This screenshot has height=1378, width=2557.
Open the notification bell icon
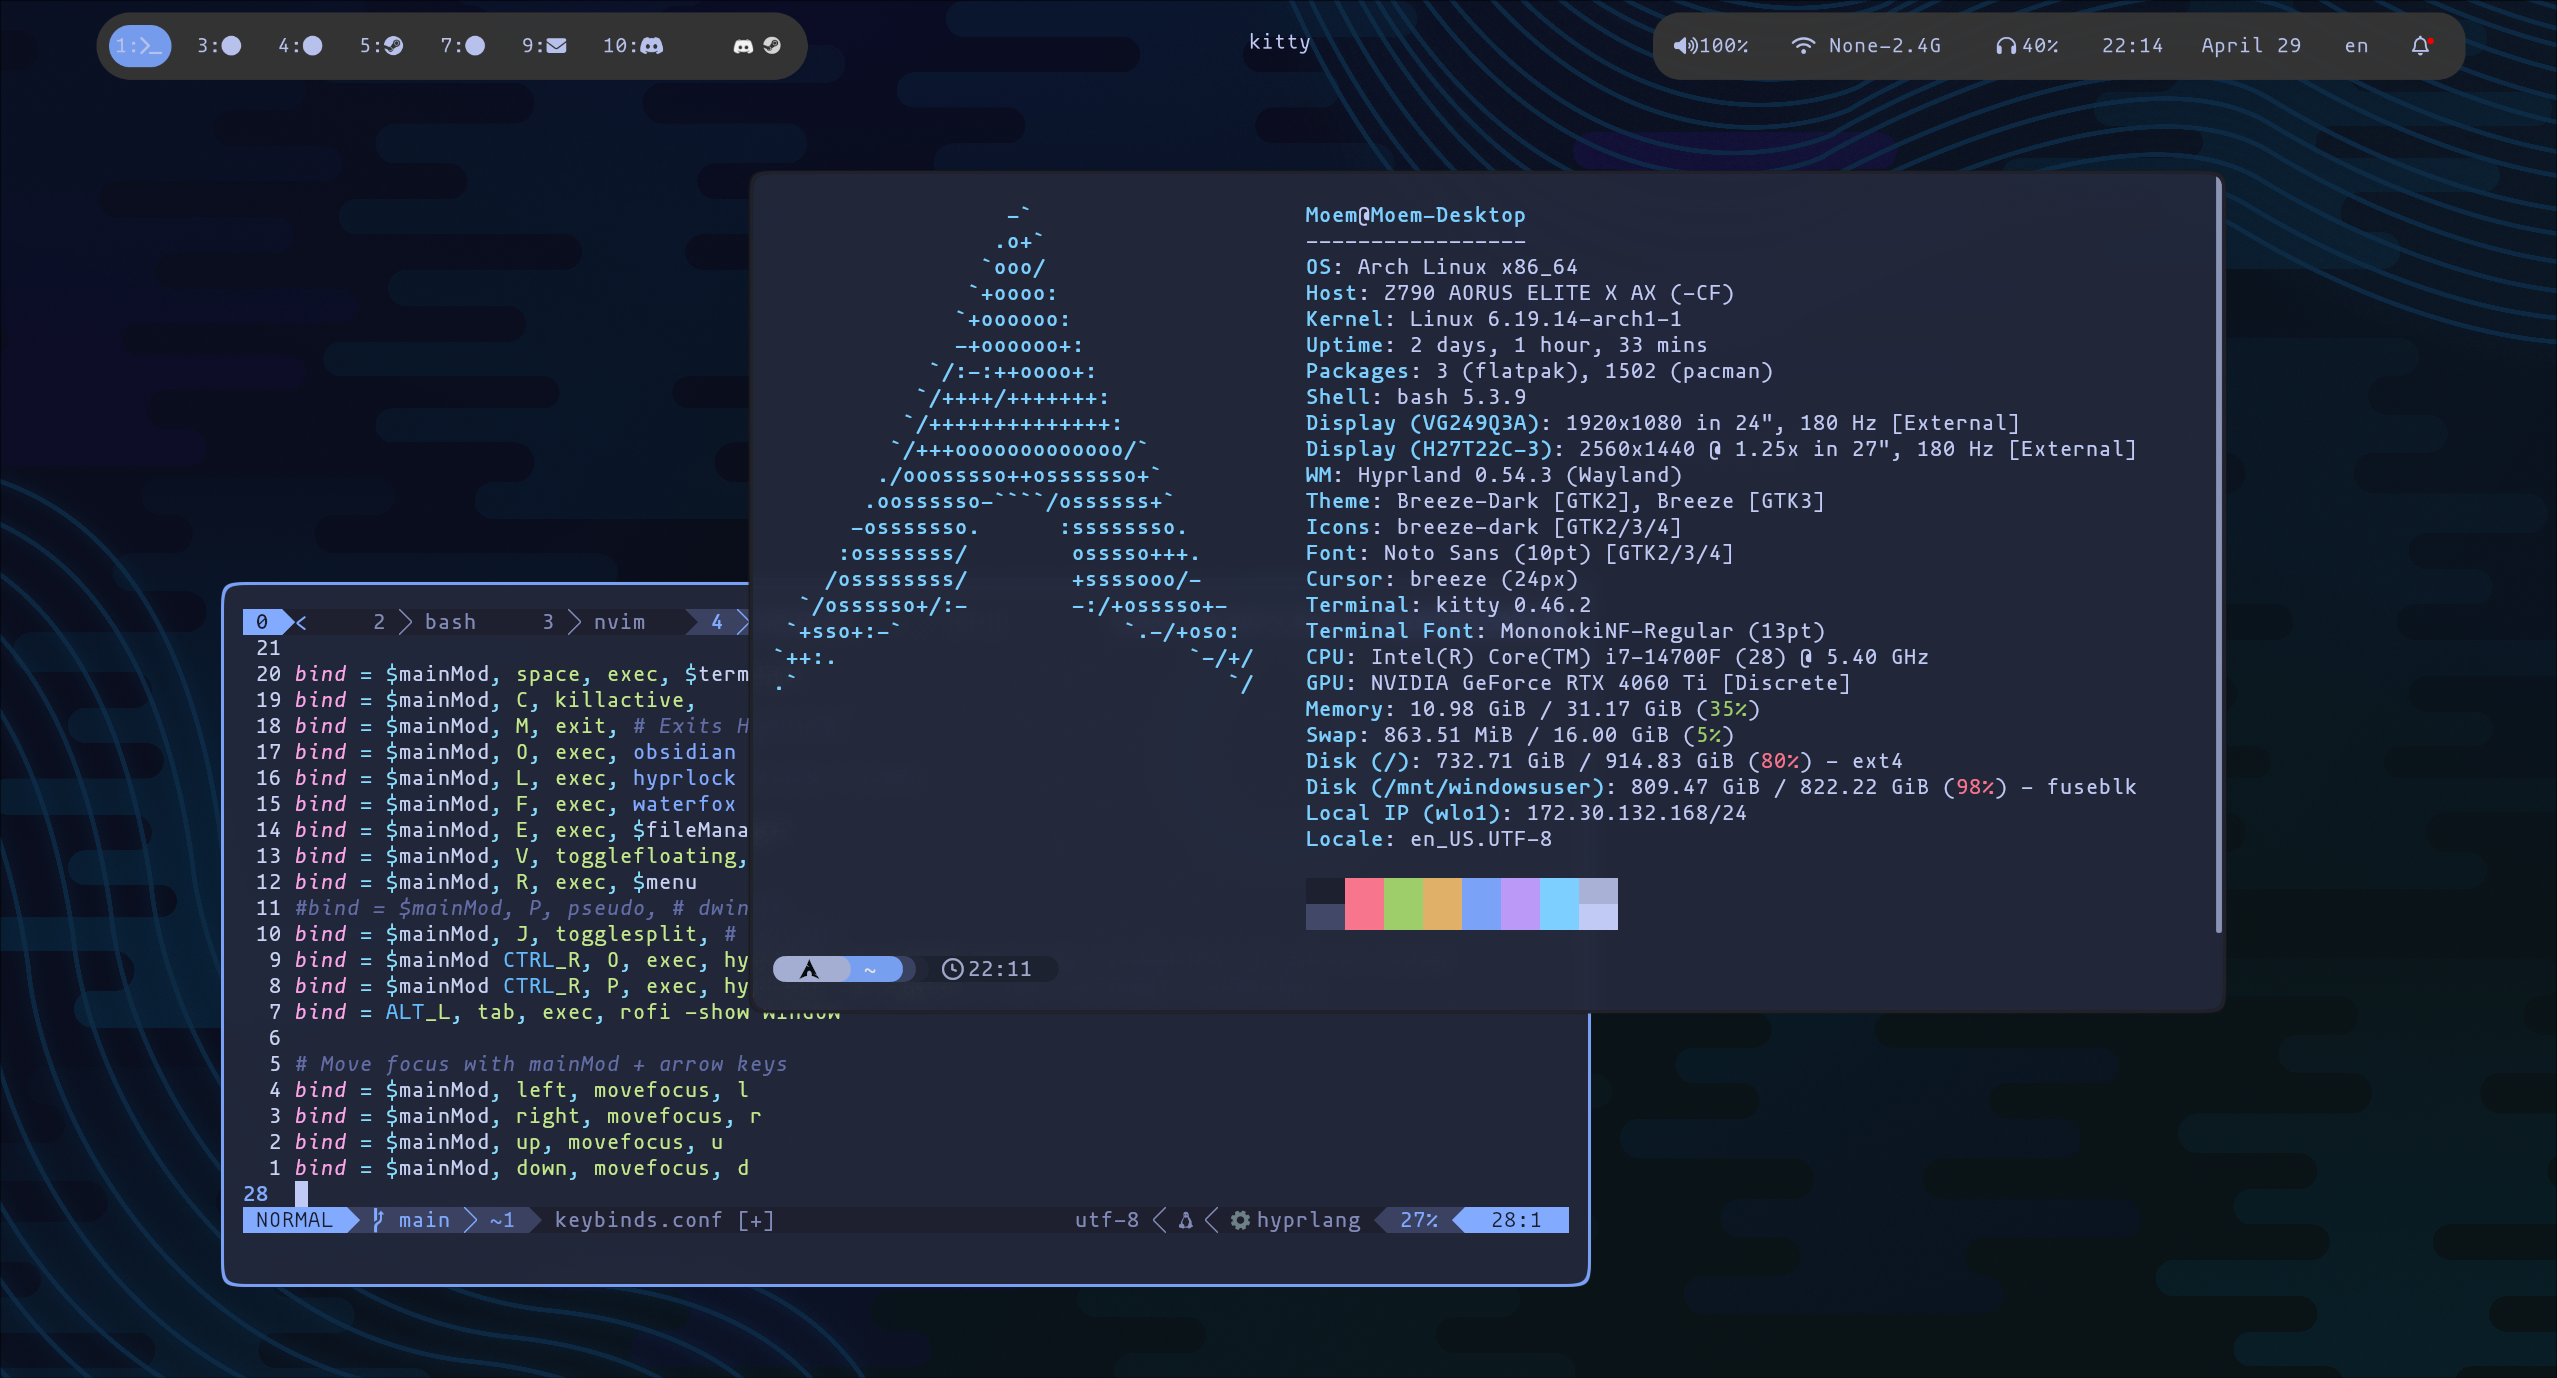click(x=2421, y=46)
